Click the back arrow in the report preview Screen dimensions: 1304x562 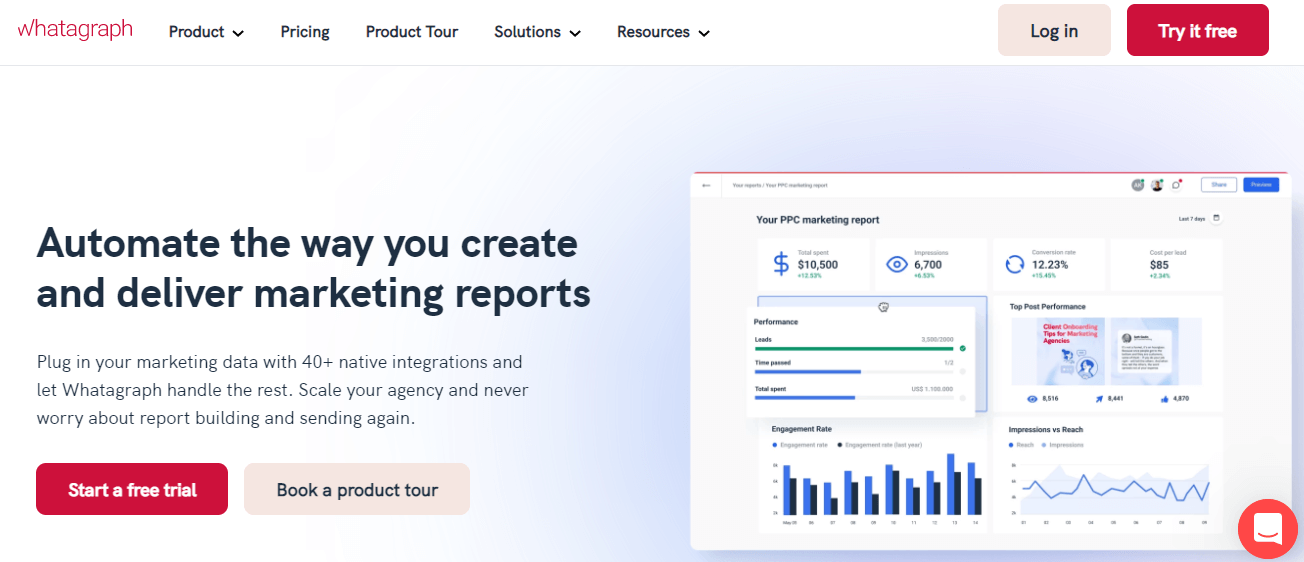[706, 185]
